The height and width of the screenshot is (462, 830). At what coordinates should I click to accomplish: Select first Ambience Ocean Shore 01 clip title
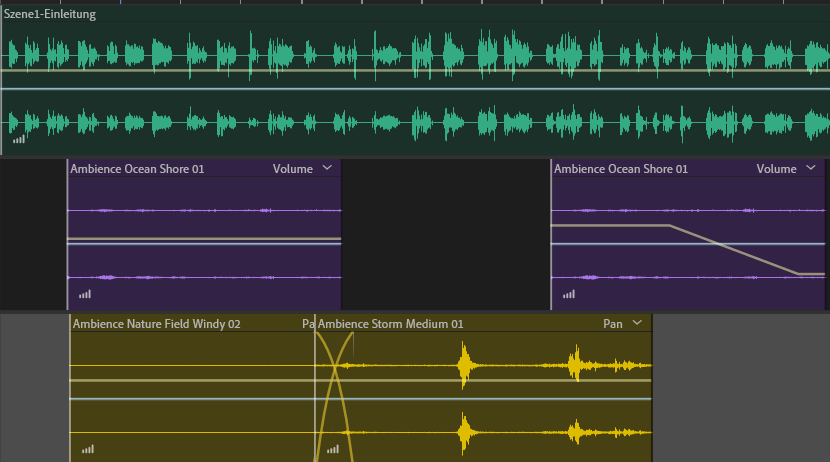pyautogui.click(x=137, y=169)
